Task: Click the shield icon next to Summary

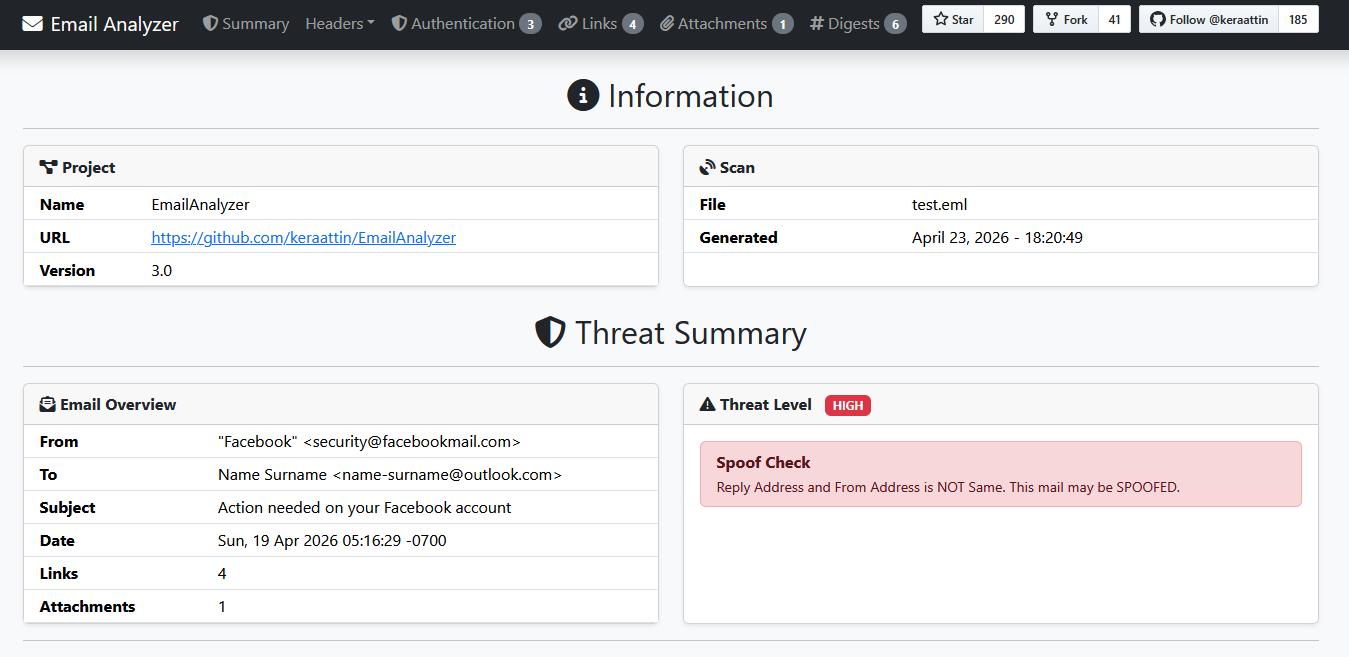Action: [210, 23]
